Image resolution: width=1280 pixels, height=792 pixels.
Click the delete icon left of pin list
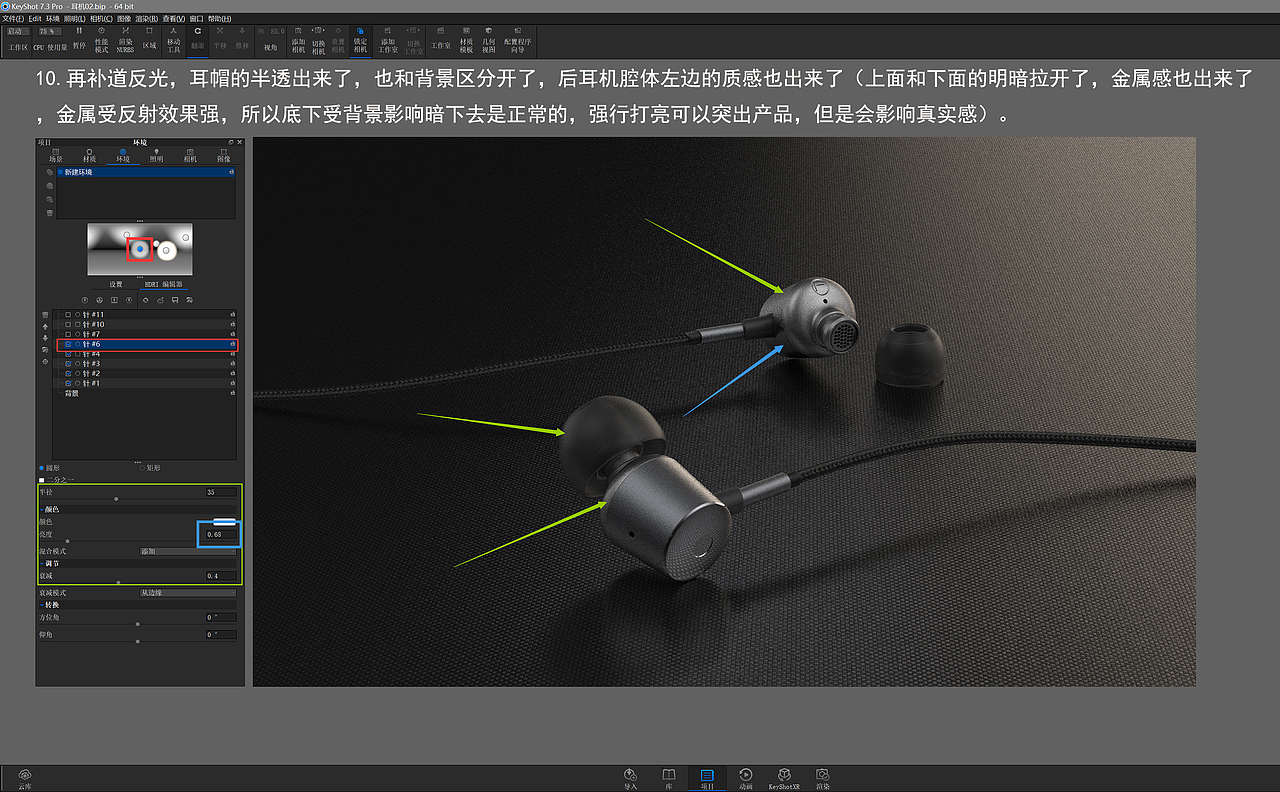click(x=45, y=315)
